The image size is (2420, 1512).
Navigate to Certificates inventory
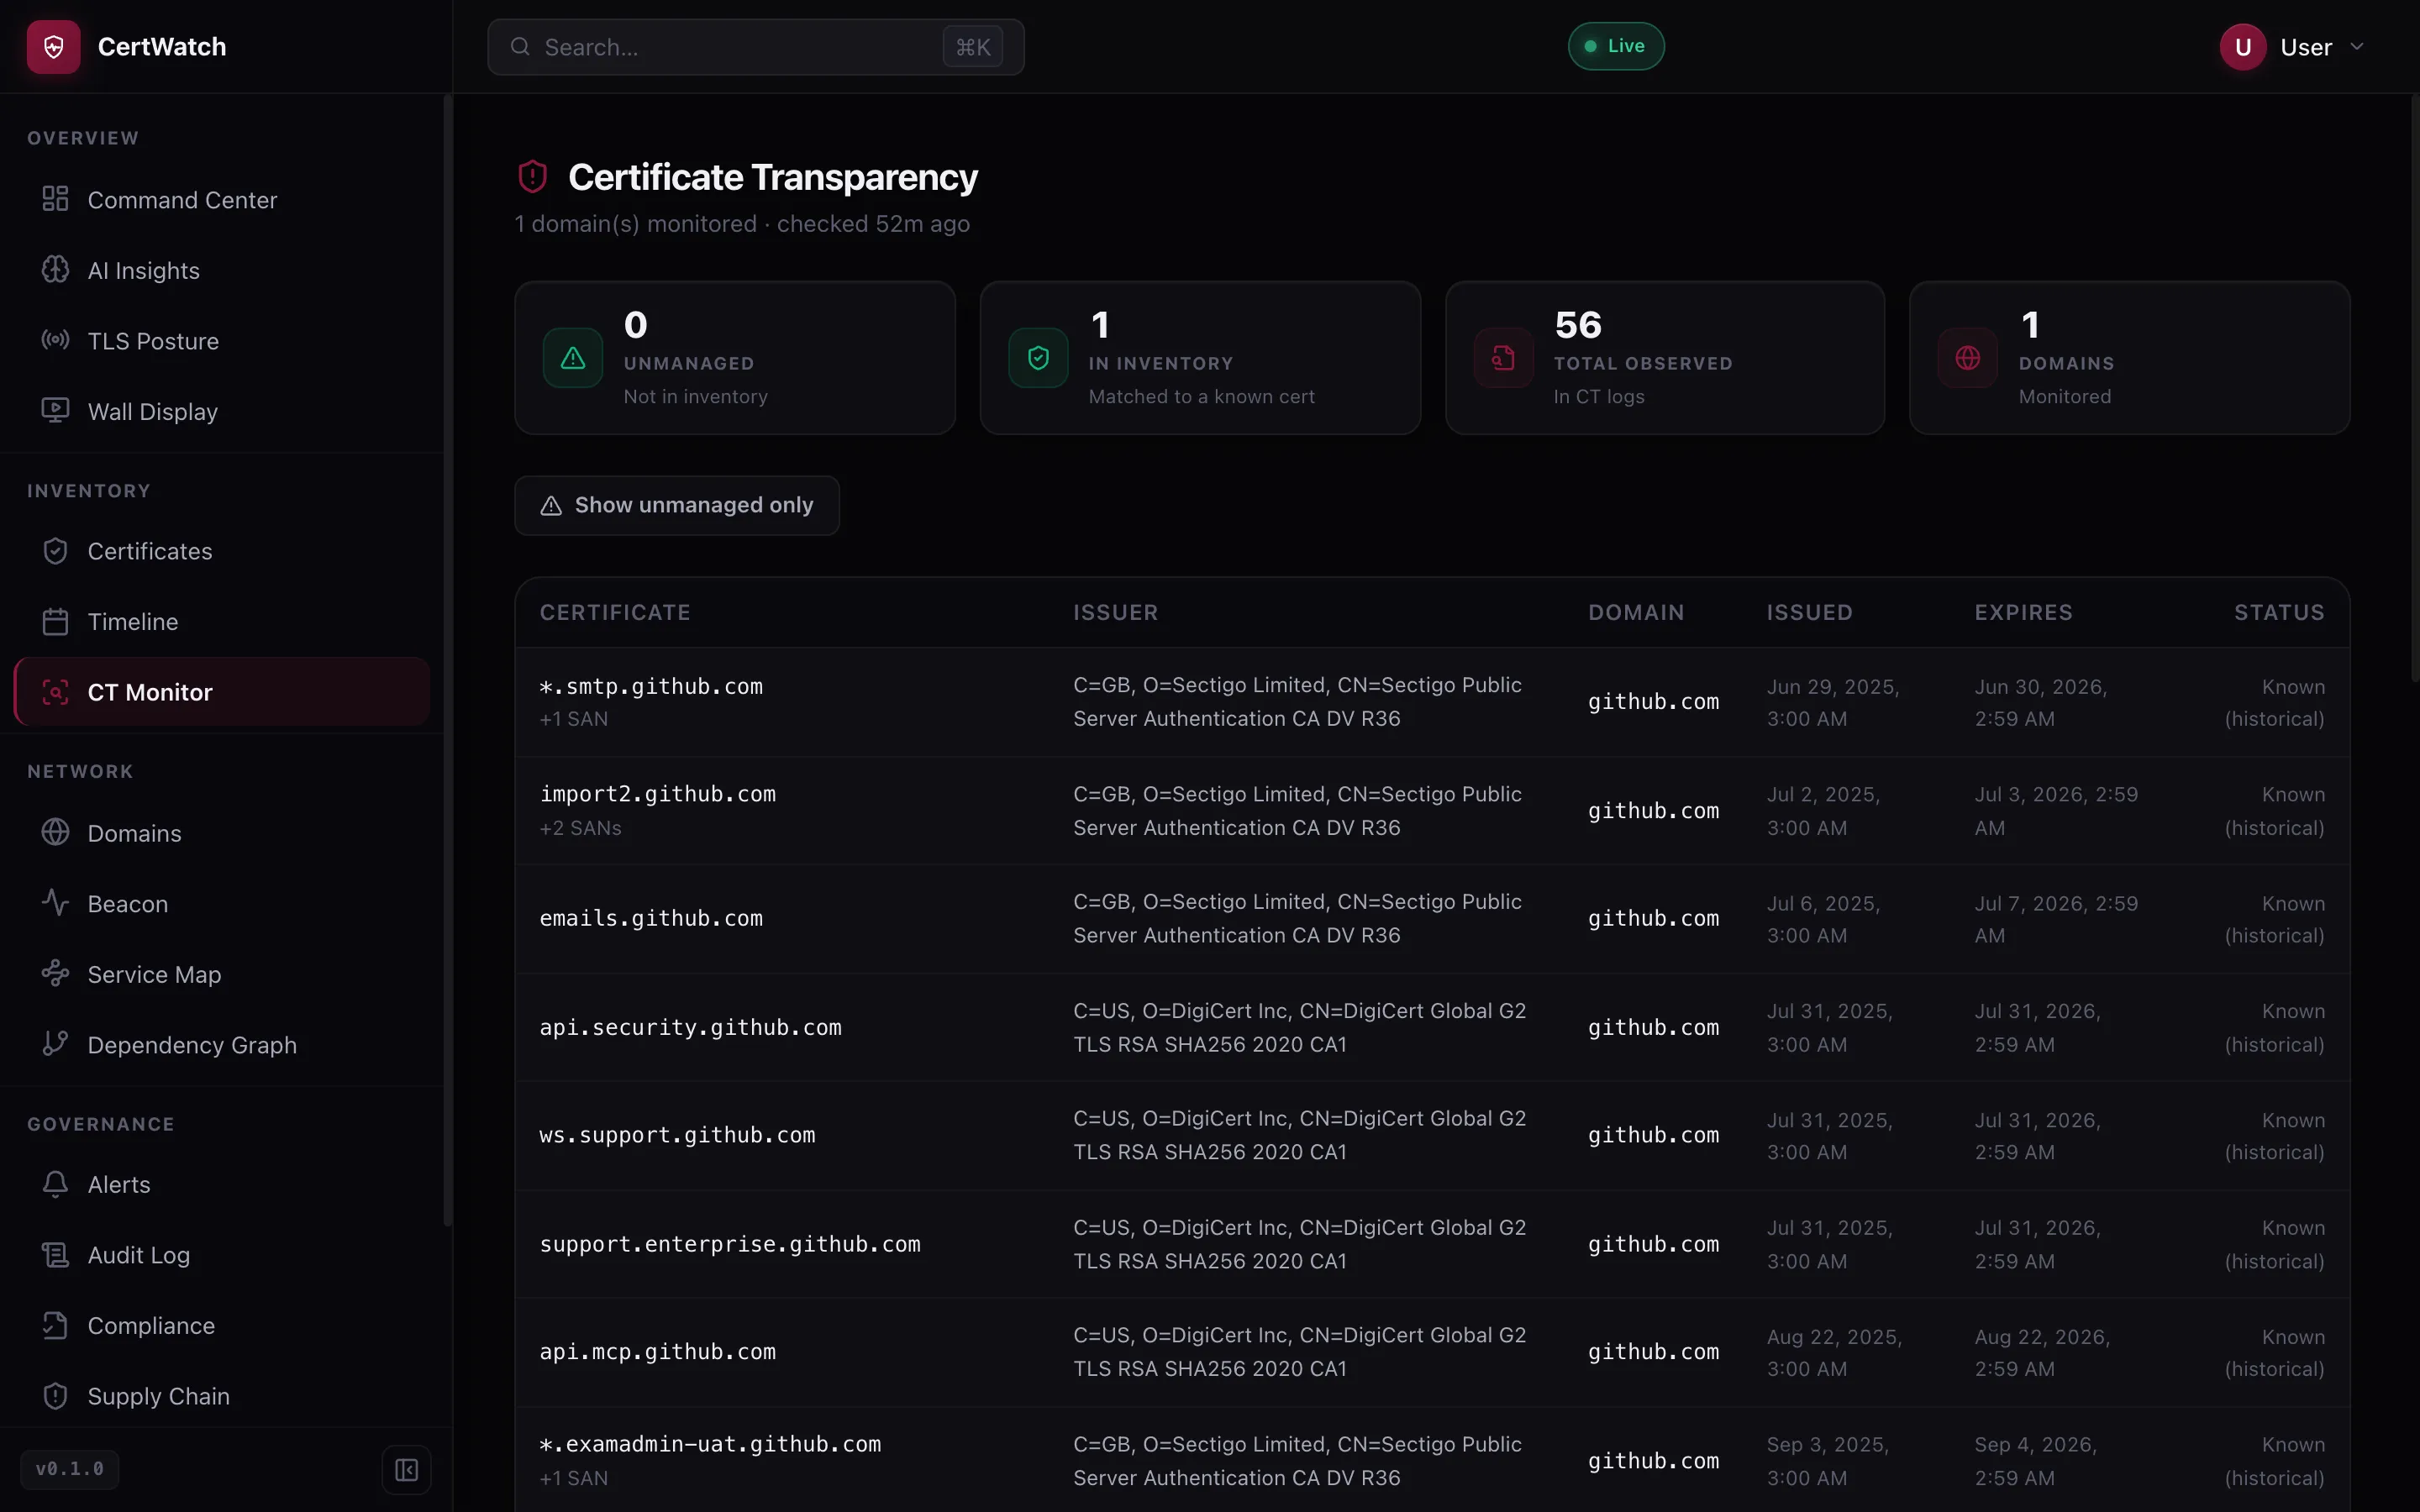point(222,551)
